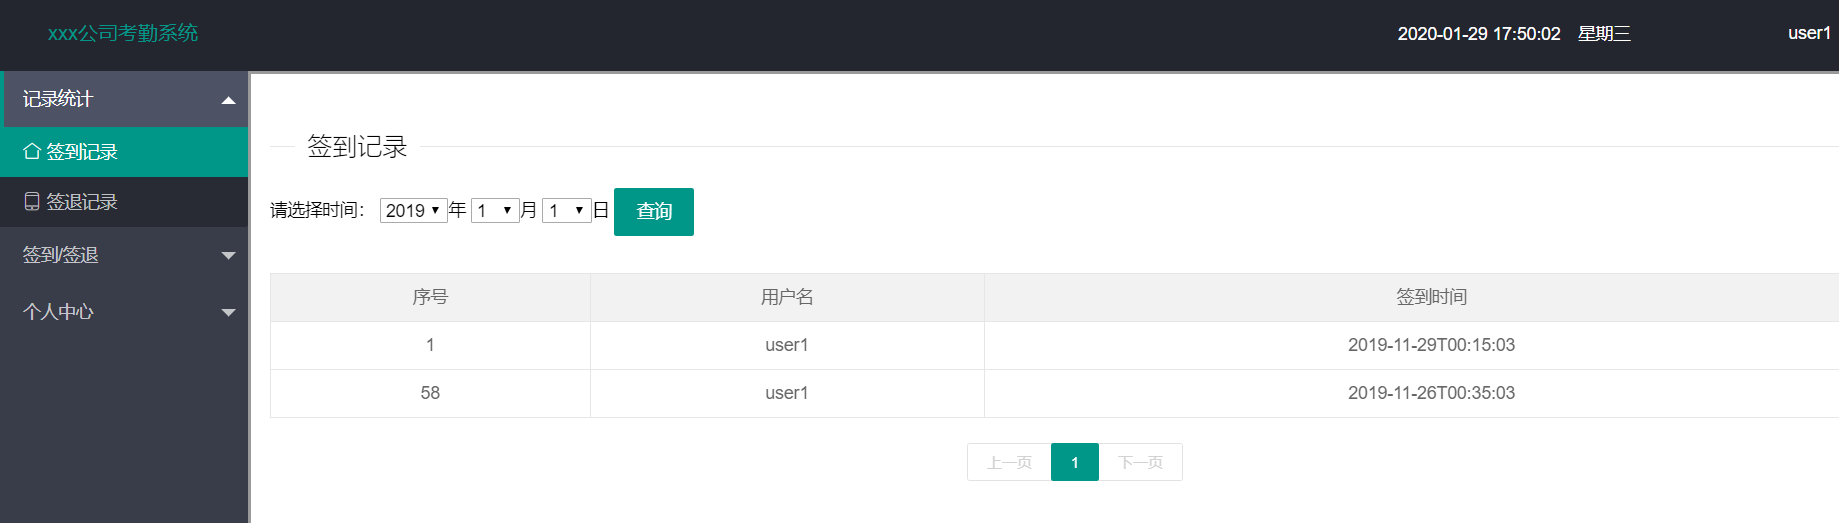The height and width of the screenshot is (523, 1839).
Task: Click the 序号 column header
Action: 430,297
